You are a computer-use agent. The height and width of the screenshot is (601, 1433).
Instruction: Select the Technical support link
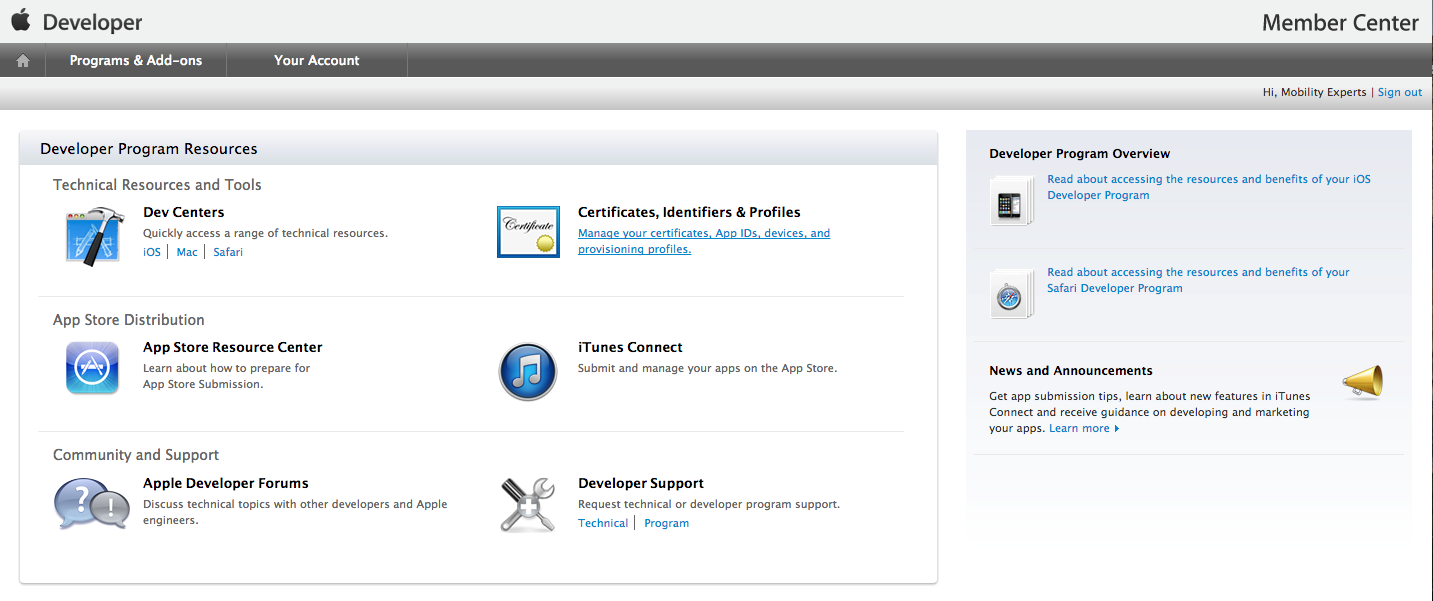(603, 523)
